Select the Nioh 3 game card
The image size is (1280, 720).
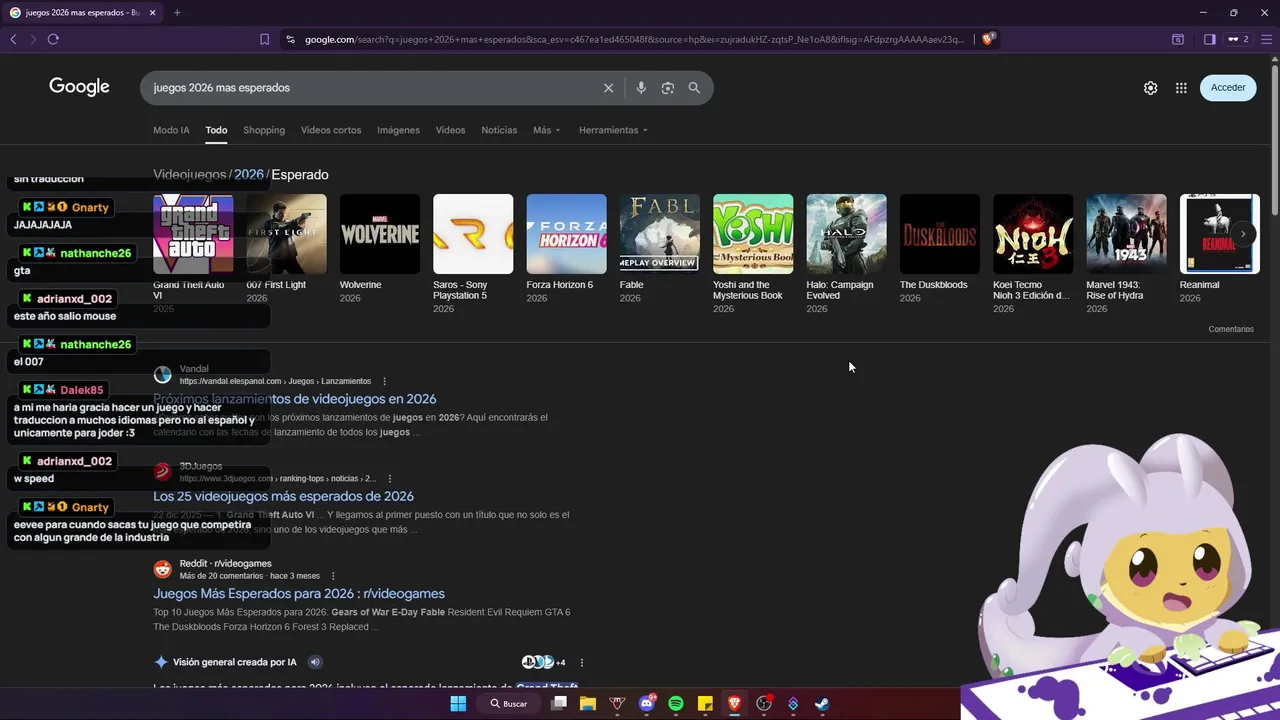pyautogui.click(x=1033, y=253)
